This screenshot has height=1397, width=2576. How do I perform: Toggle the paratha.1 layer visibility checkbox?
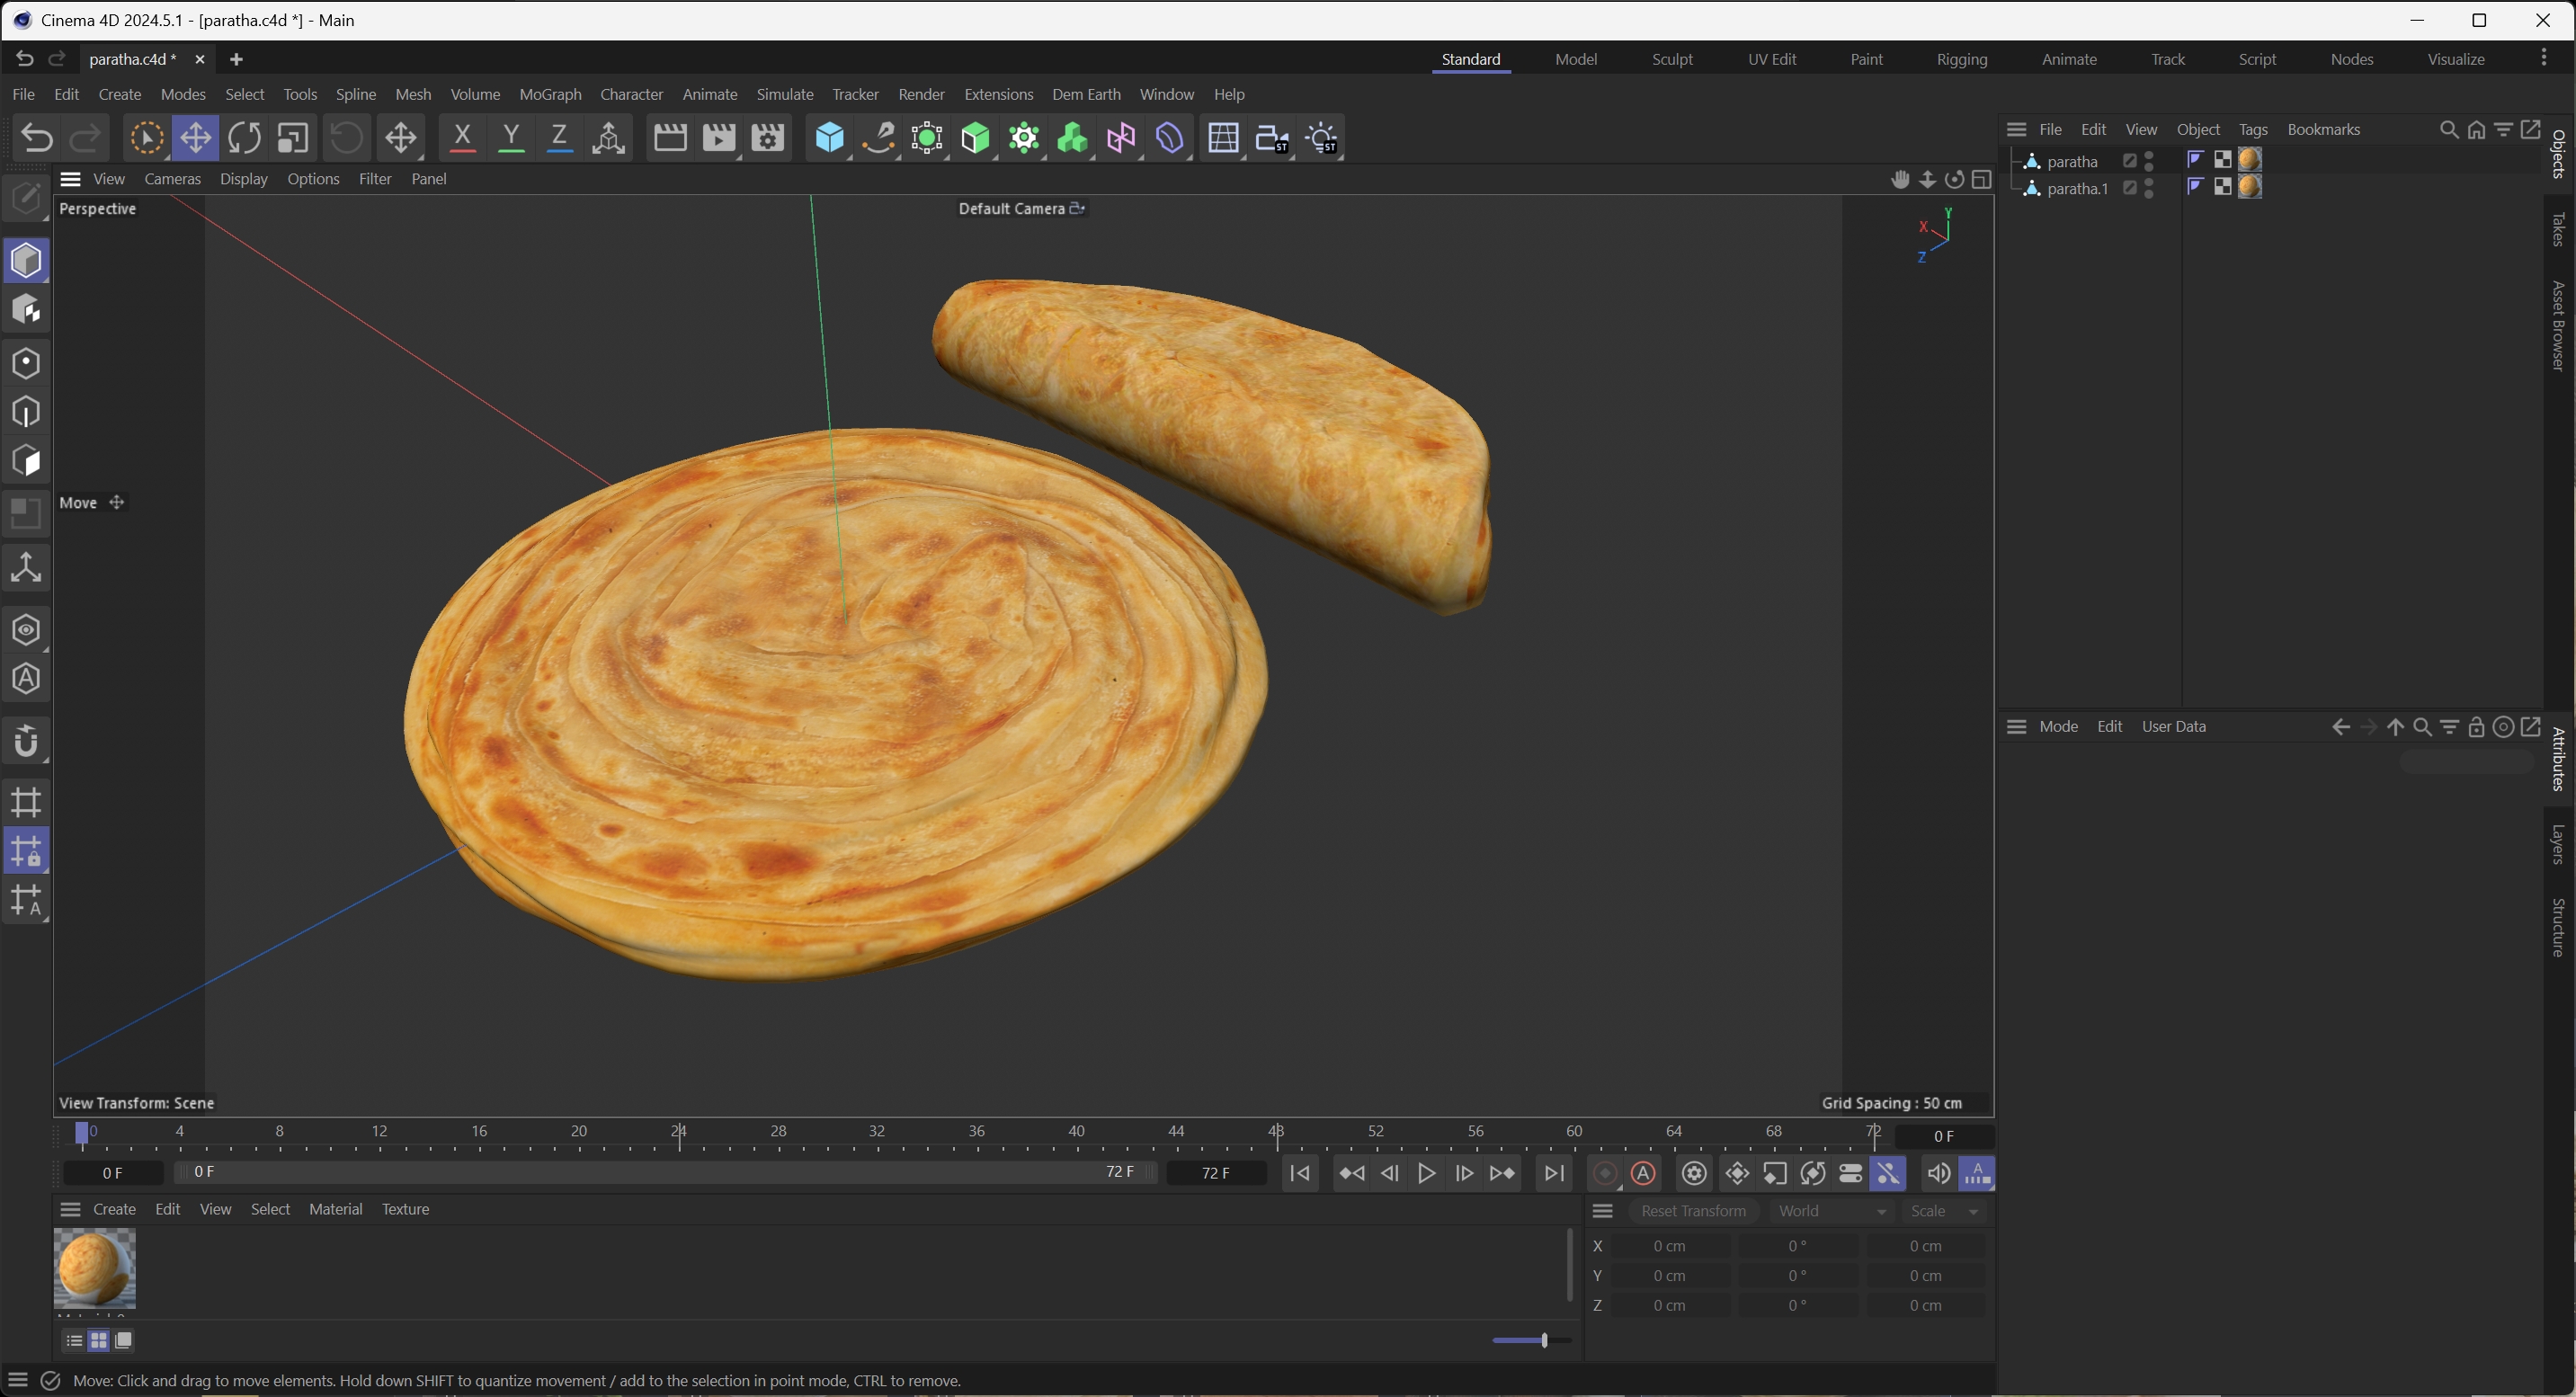click(2130, 188)
